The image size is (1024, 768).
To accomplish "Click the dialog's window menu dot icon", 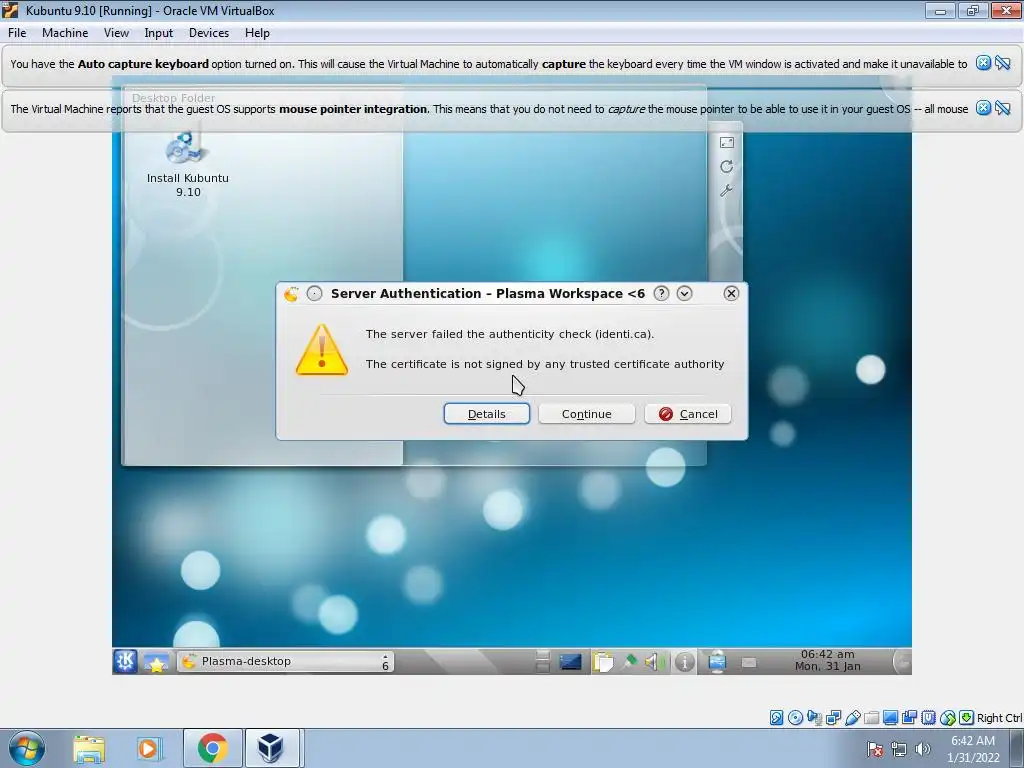I will click(314, 293).
